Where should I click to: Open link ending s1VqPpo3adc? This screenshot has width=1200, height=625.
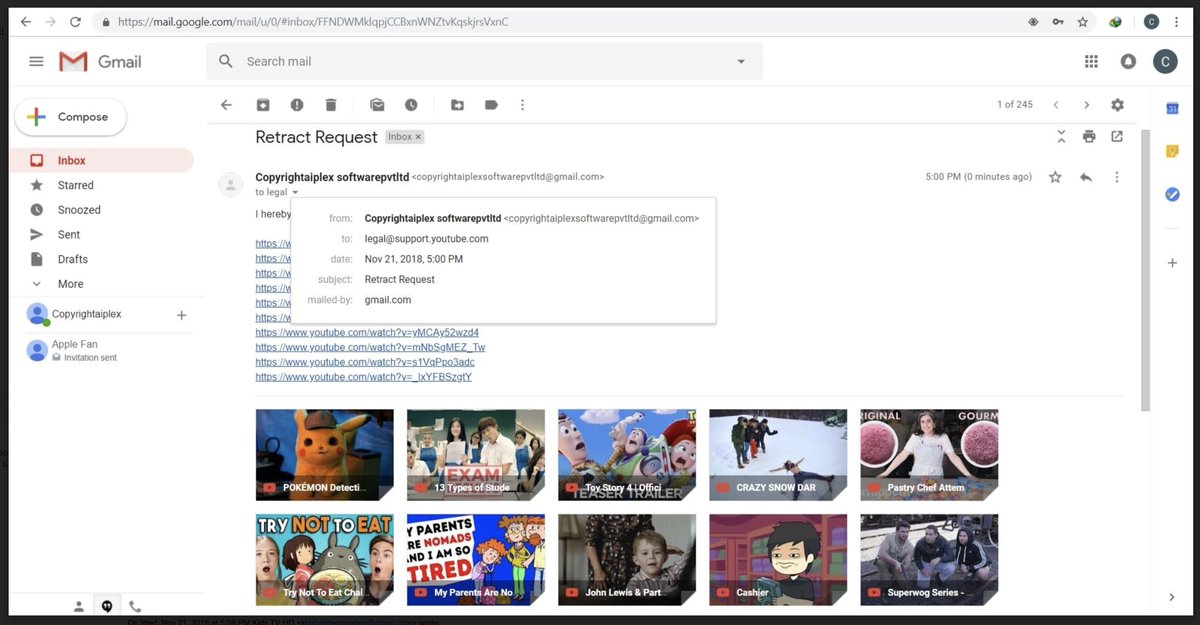[x=365, y=362]
